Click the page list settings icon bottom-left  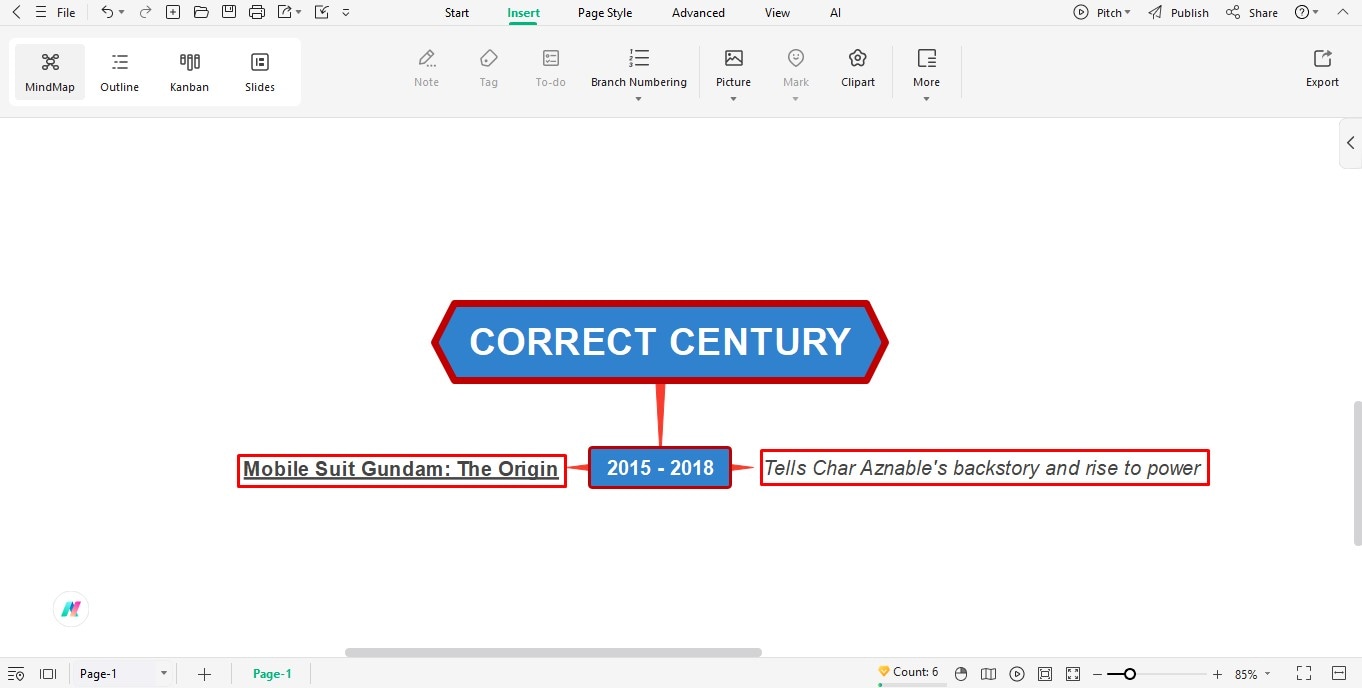[x=16, y=674]
